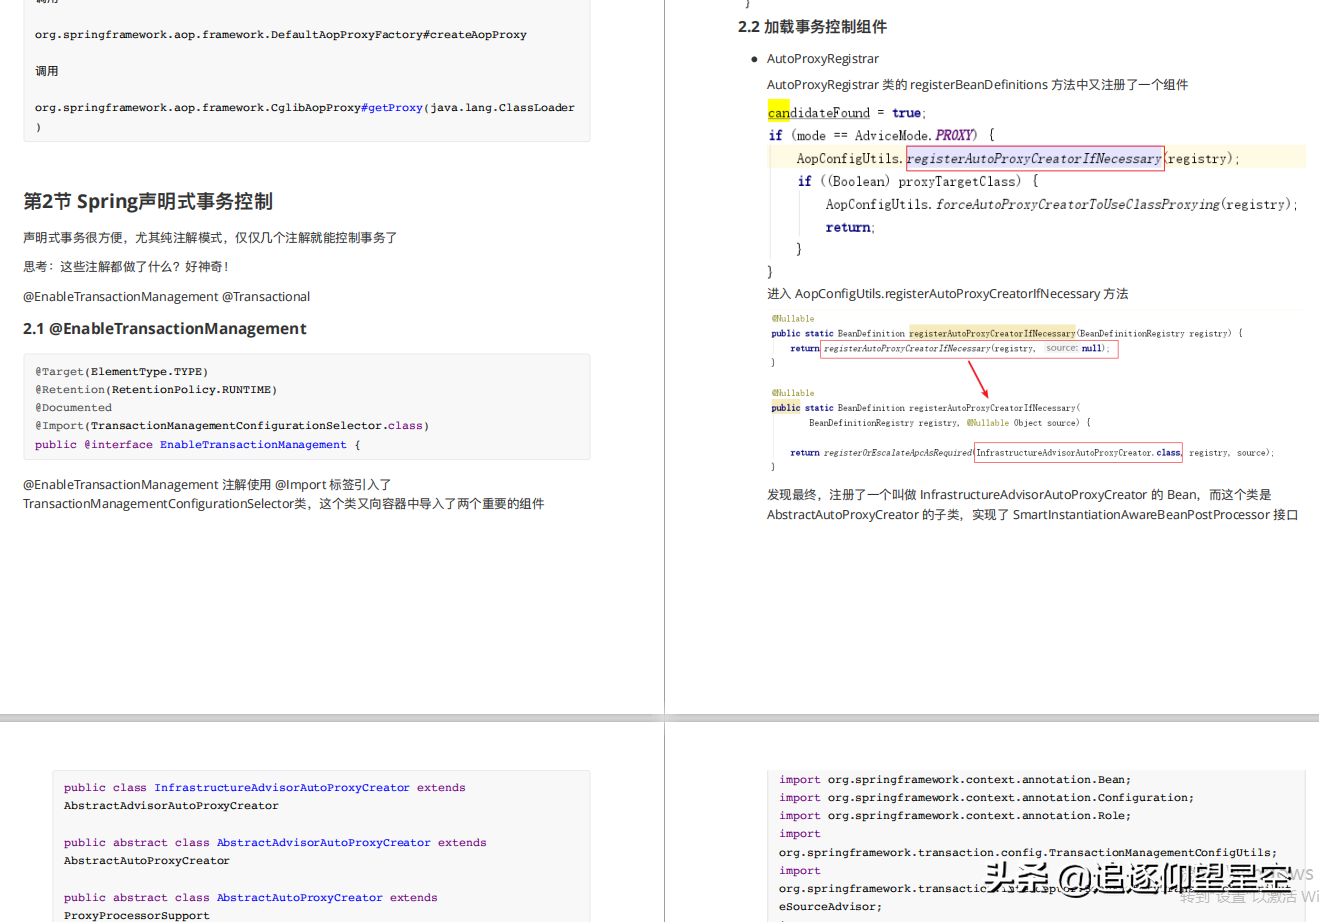
Task: Select the 'if ((Boolean) proxyTargetClass) {' line
Action: (918, 181)
